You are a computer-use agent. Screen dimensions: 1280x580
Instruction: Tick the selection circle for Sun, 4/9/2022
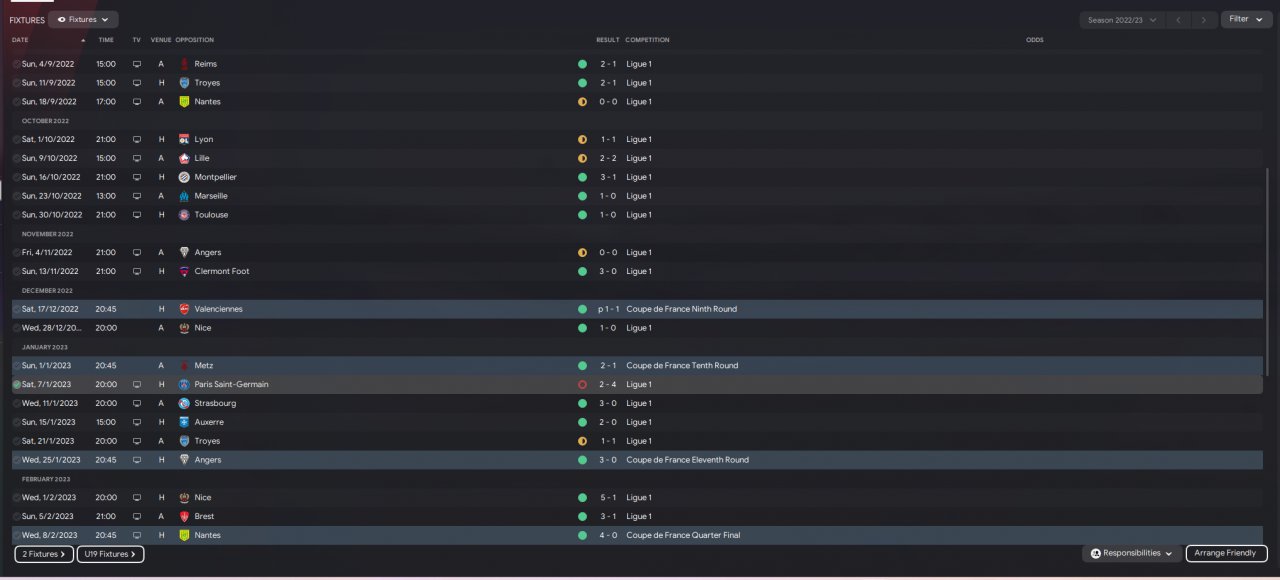pos(17,64)
